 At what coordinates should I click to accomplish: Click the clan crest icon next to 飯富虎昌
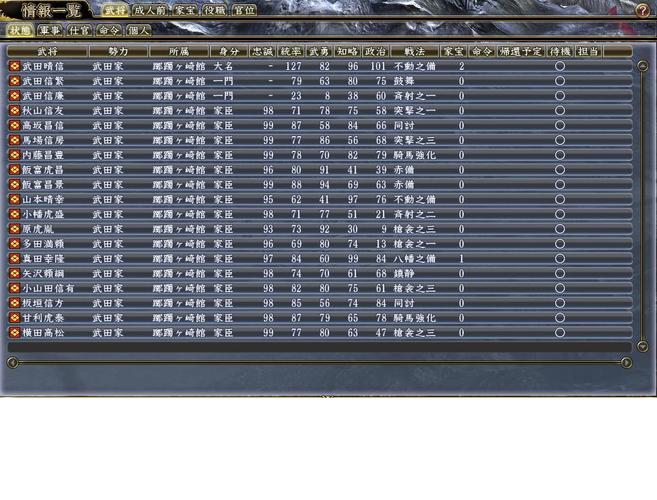(x=14, y=170)
